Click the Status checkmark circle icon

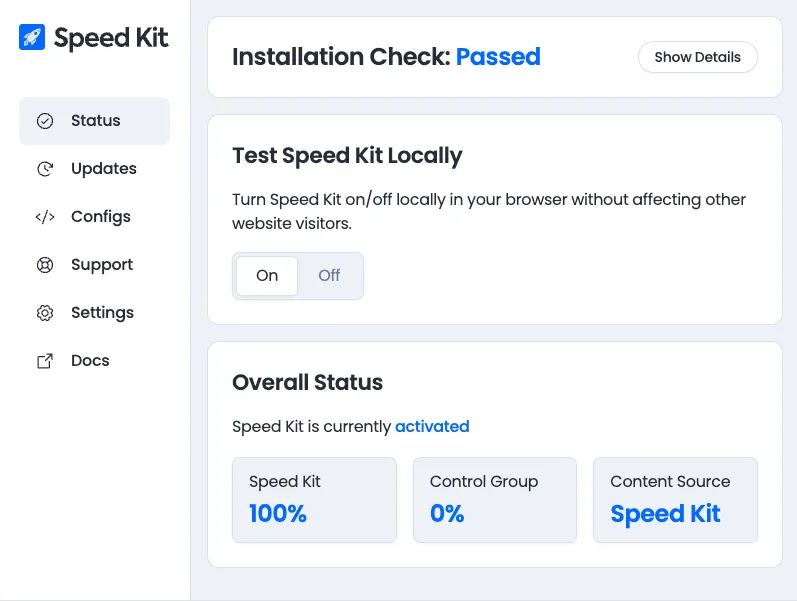coord(45,121)
